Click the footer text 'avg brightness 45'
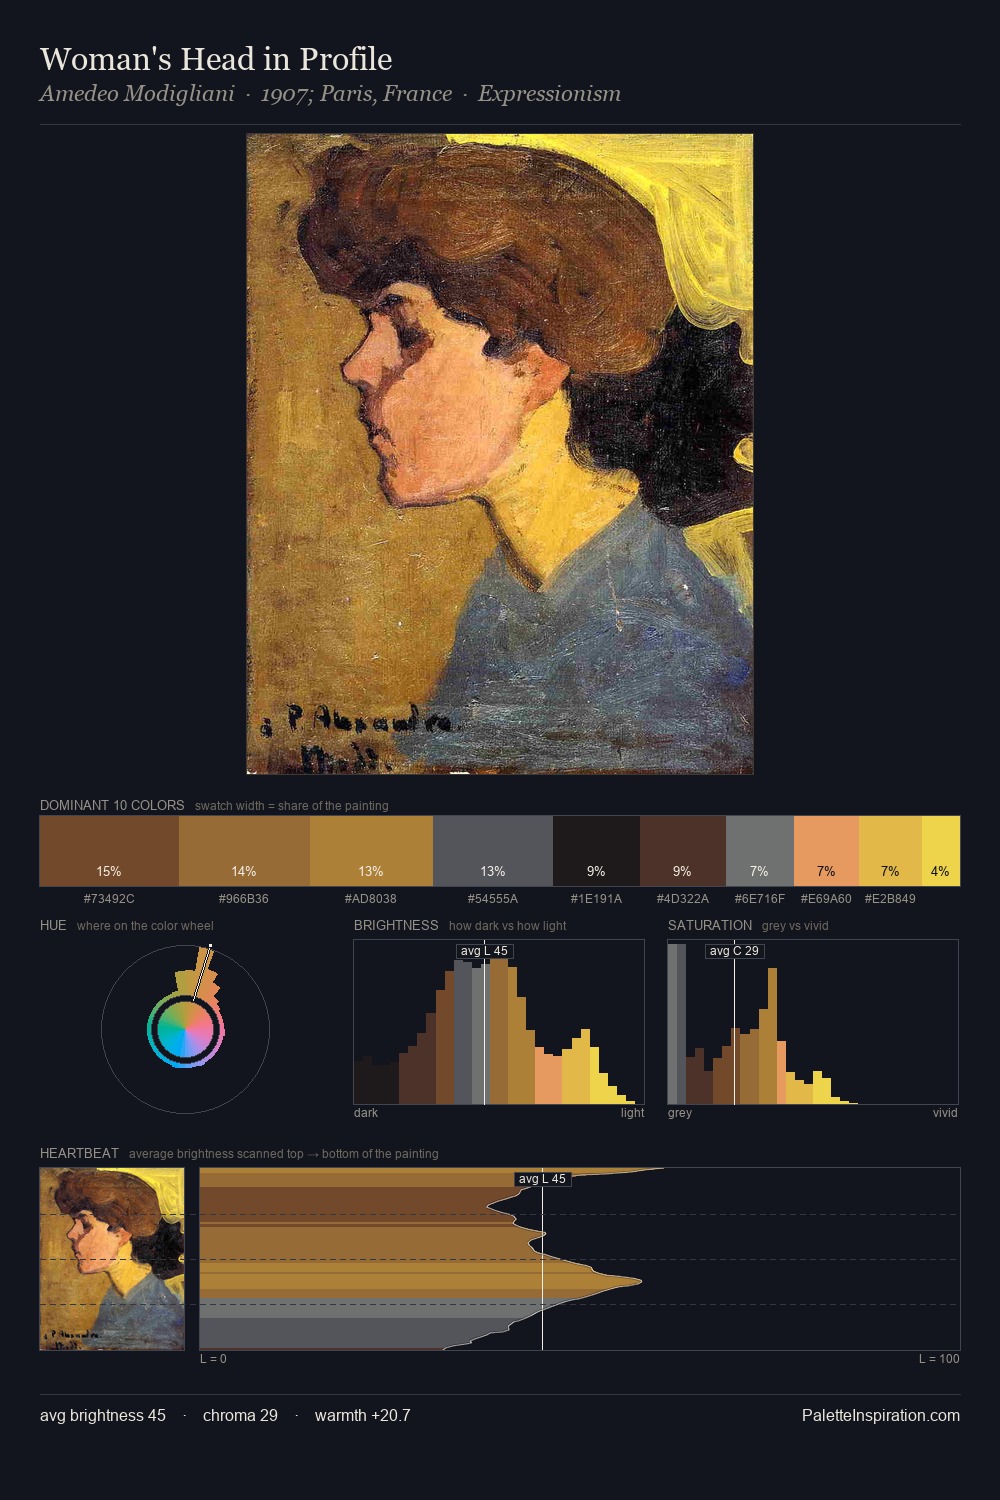The width and height of the screenshot is (1000, 1500). [103, 1415]
